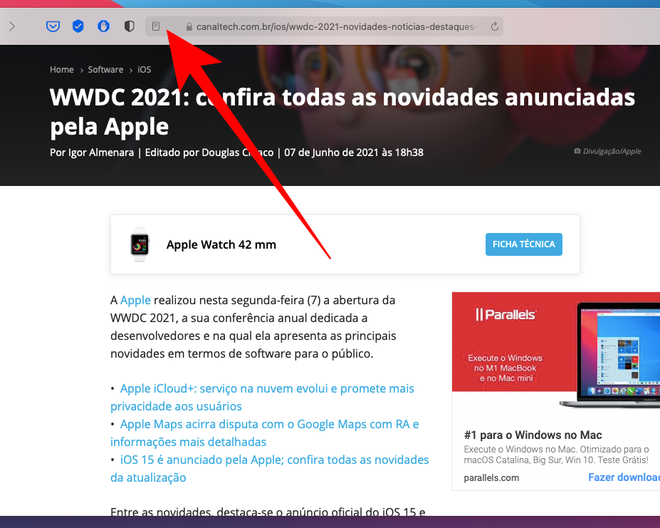Screen dimensions: 660x528
Task: Reload the page with refresh icon
Action: (x=495, y=27)
